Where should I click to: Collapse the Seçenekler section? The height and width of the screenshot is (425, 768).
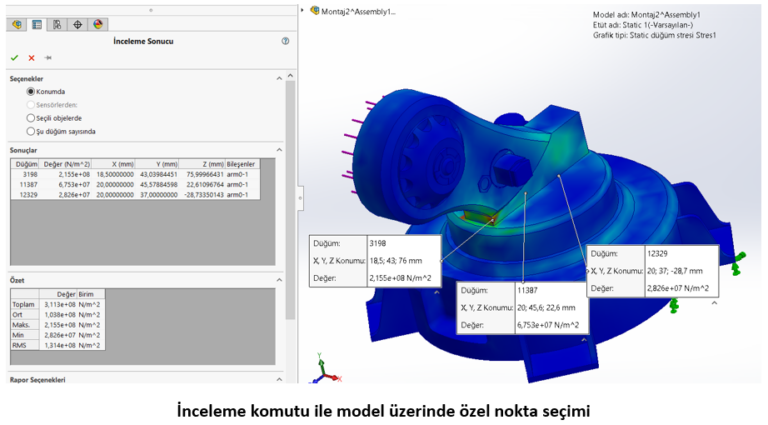pos(279,78)
